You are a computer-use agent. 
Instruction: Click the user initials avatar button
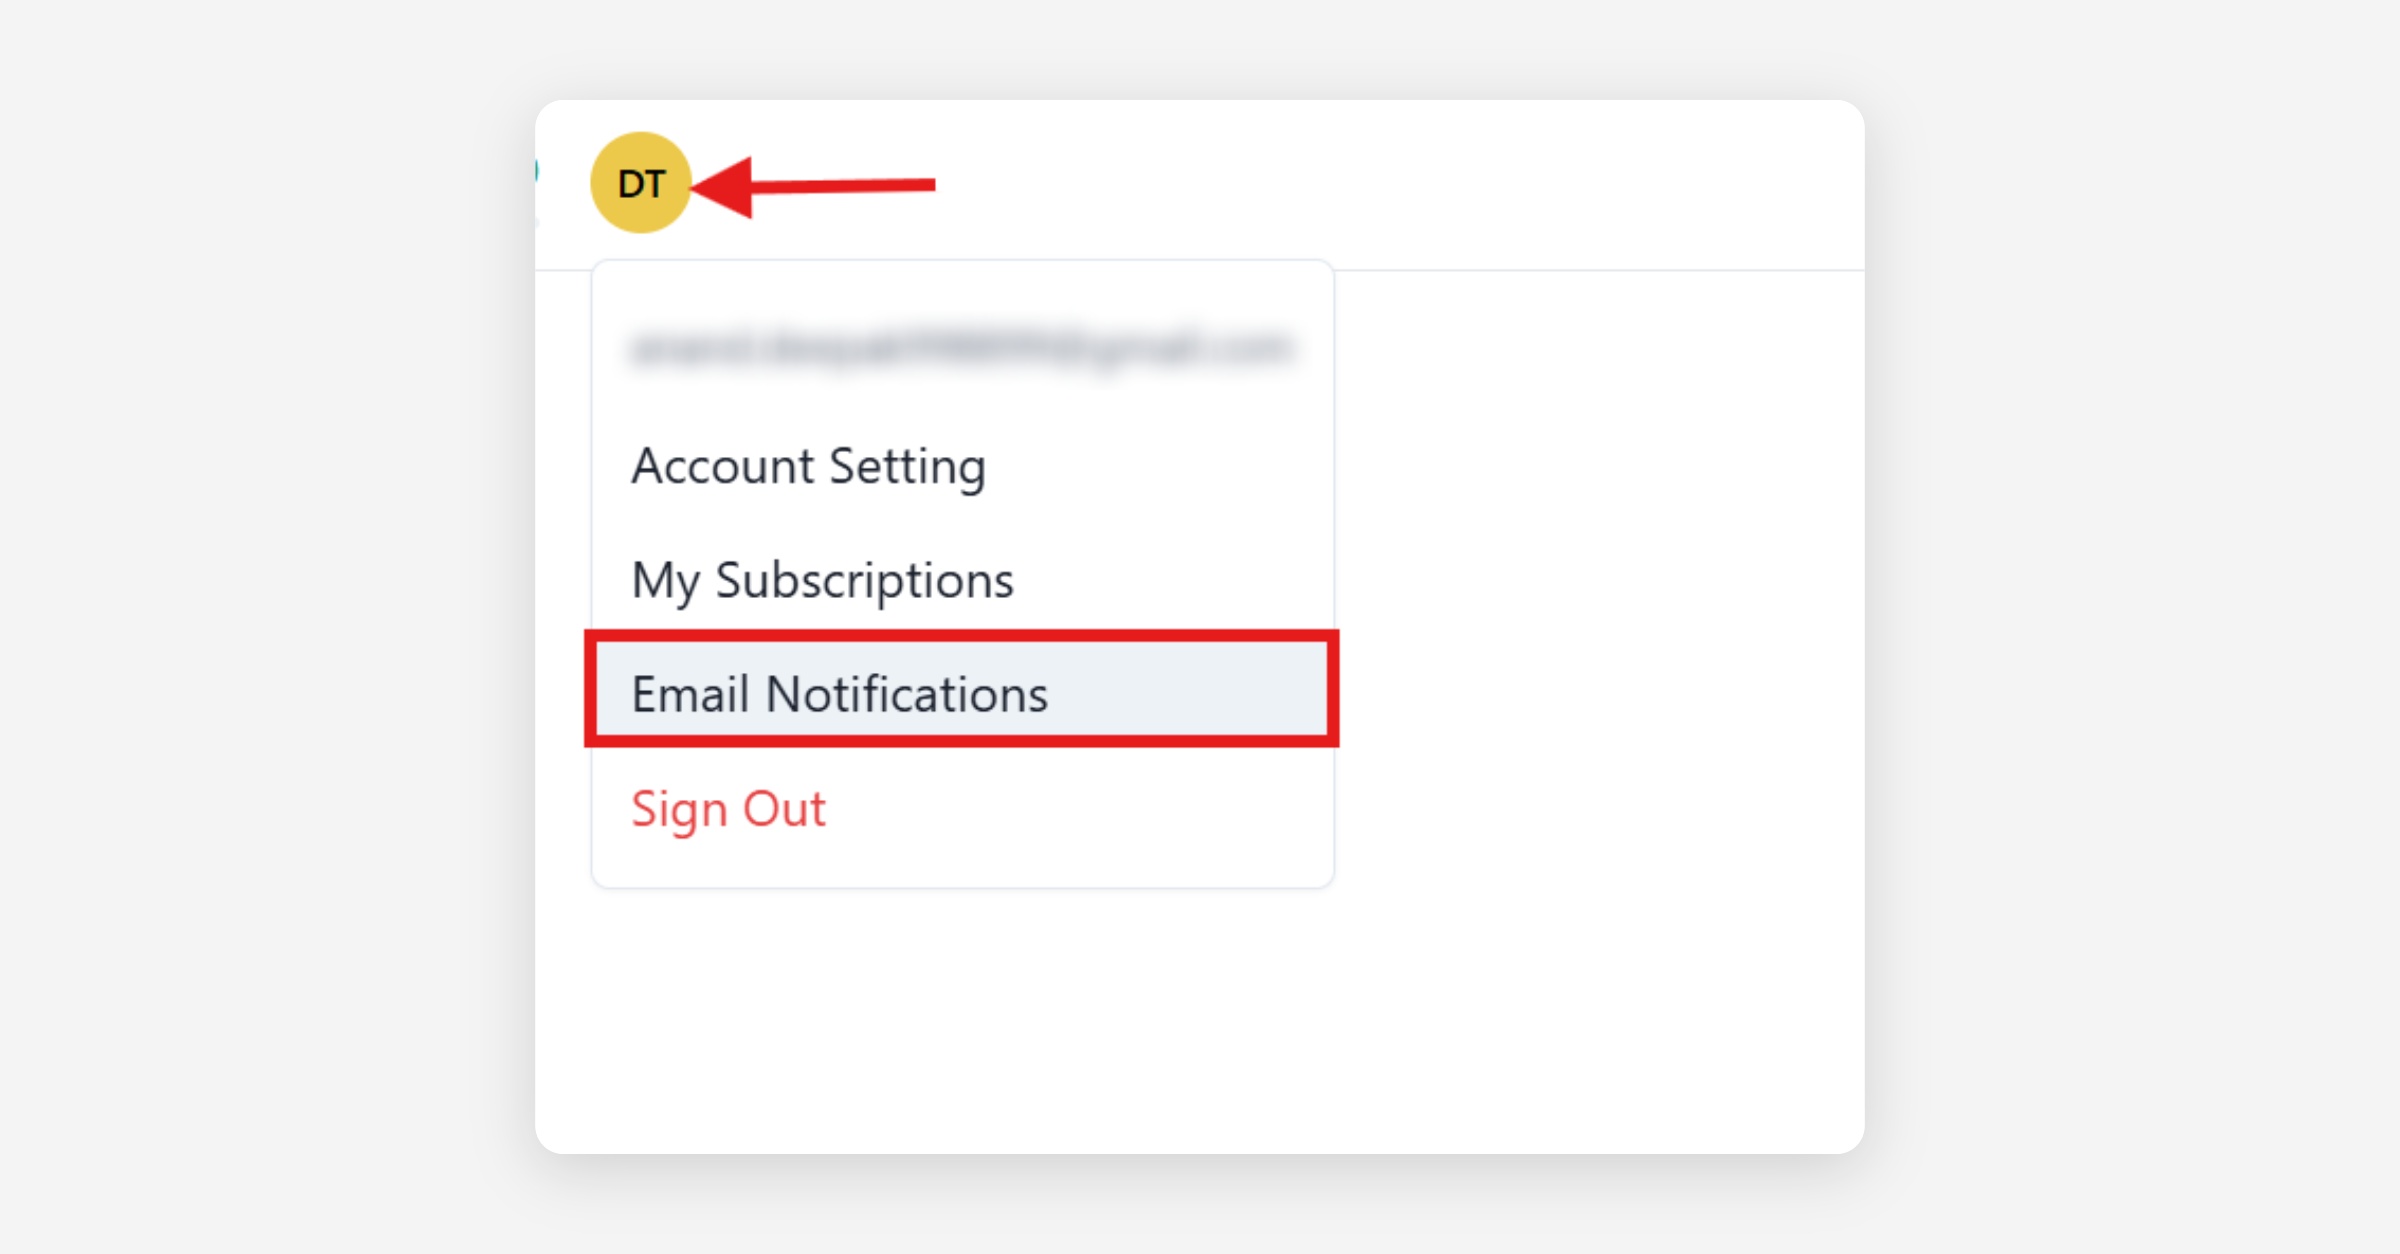point(641,183)
